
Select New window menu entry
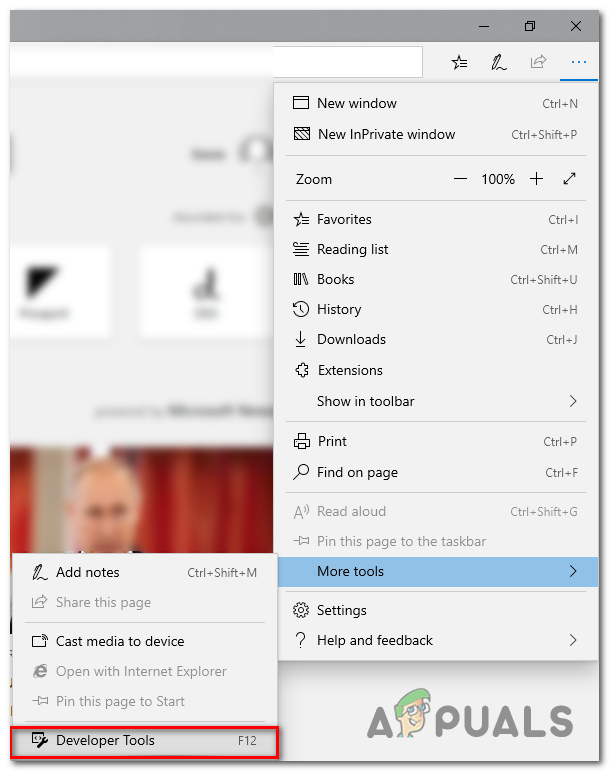click(x=436, y=103)
